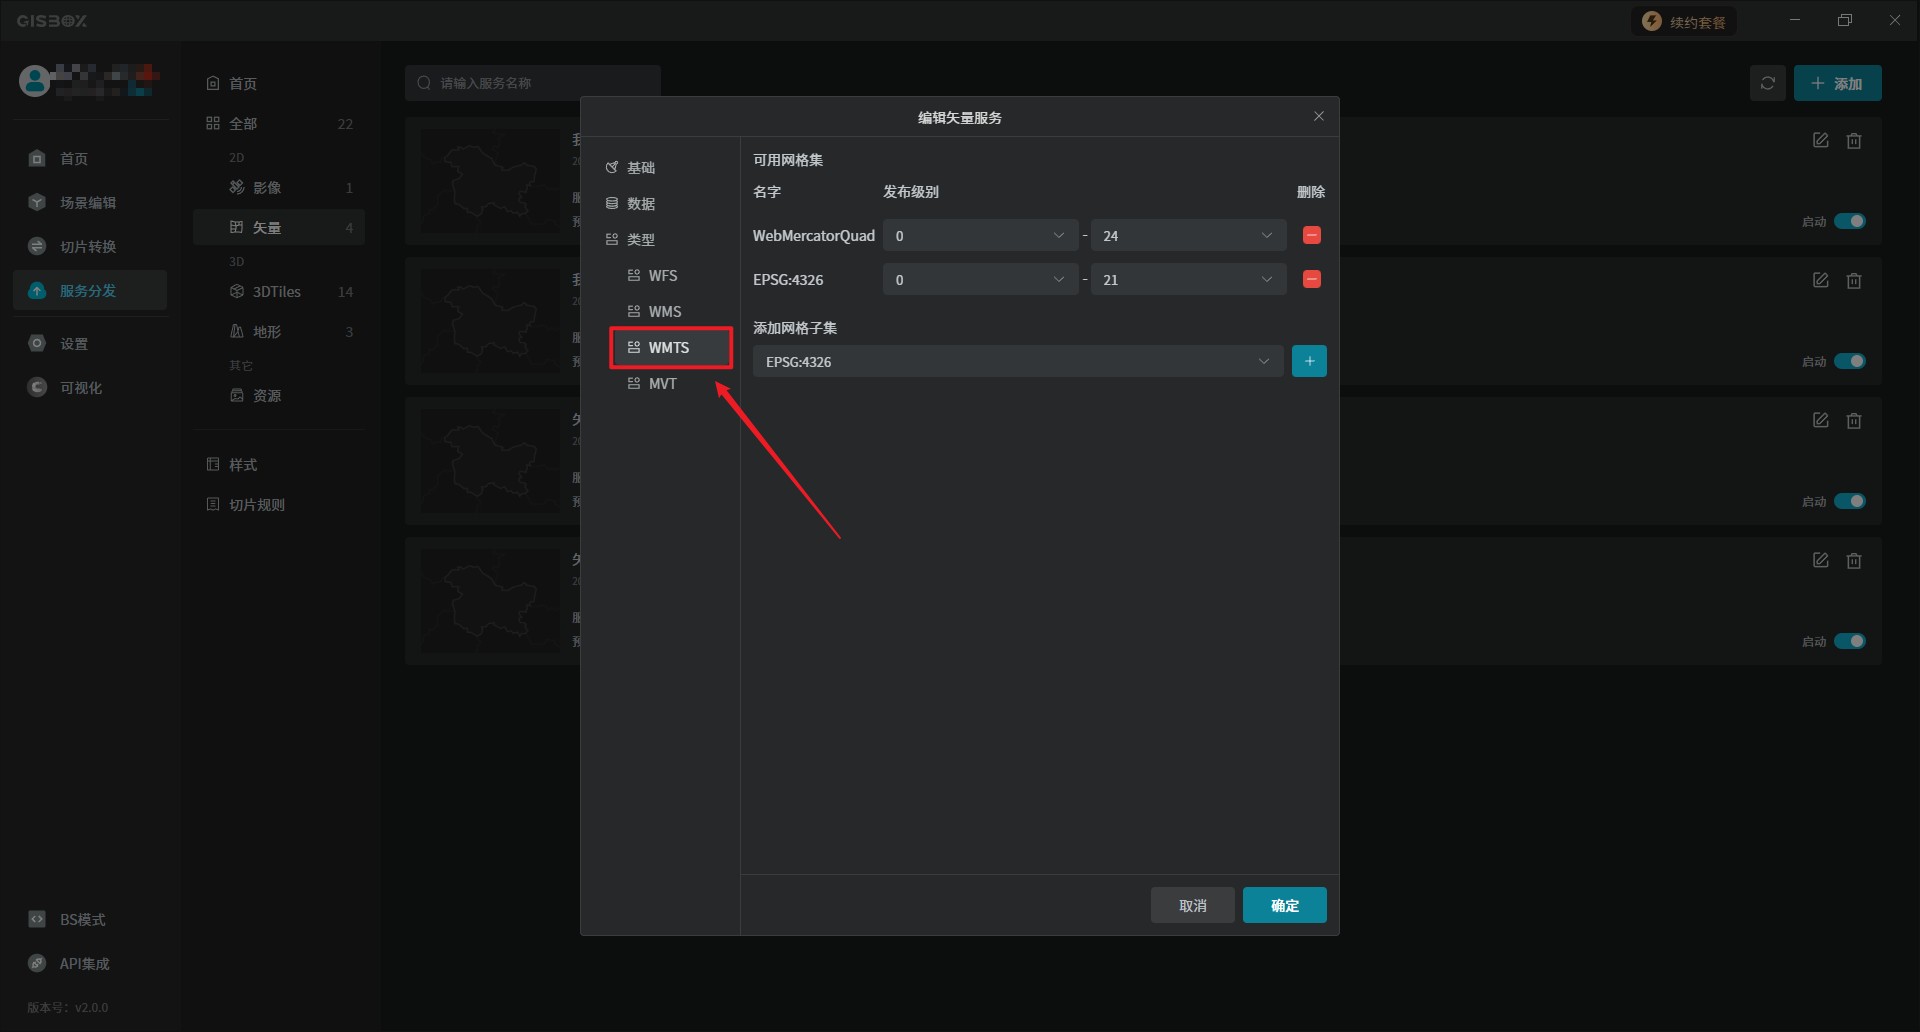Switch to the WFS type tab
Viewport: 1920px width, 1032px height.
coord(662,276)
